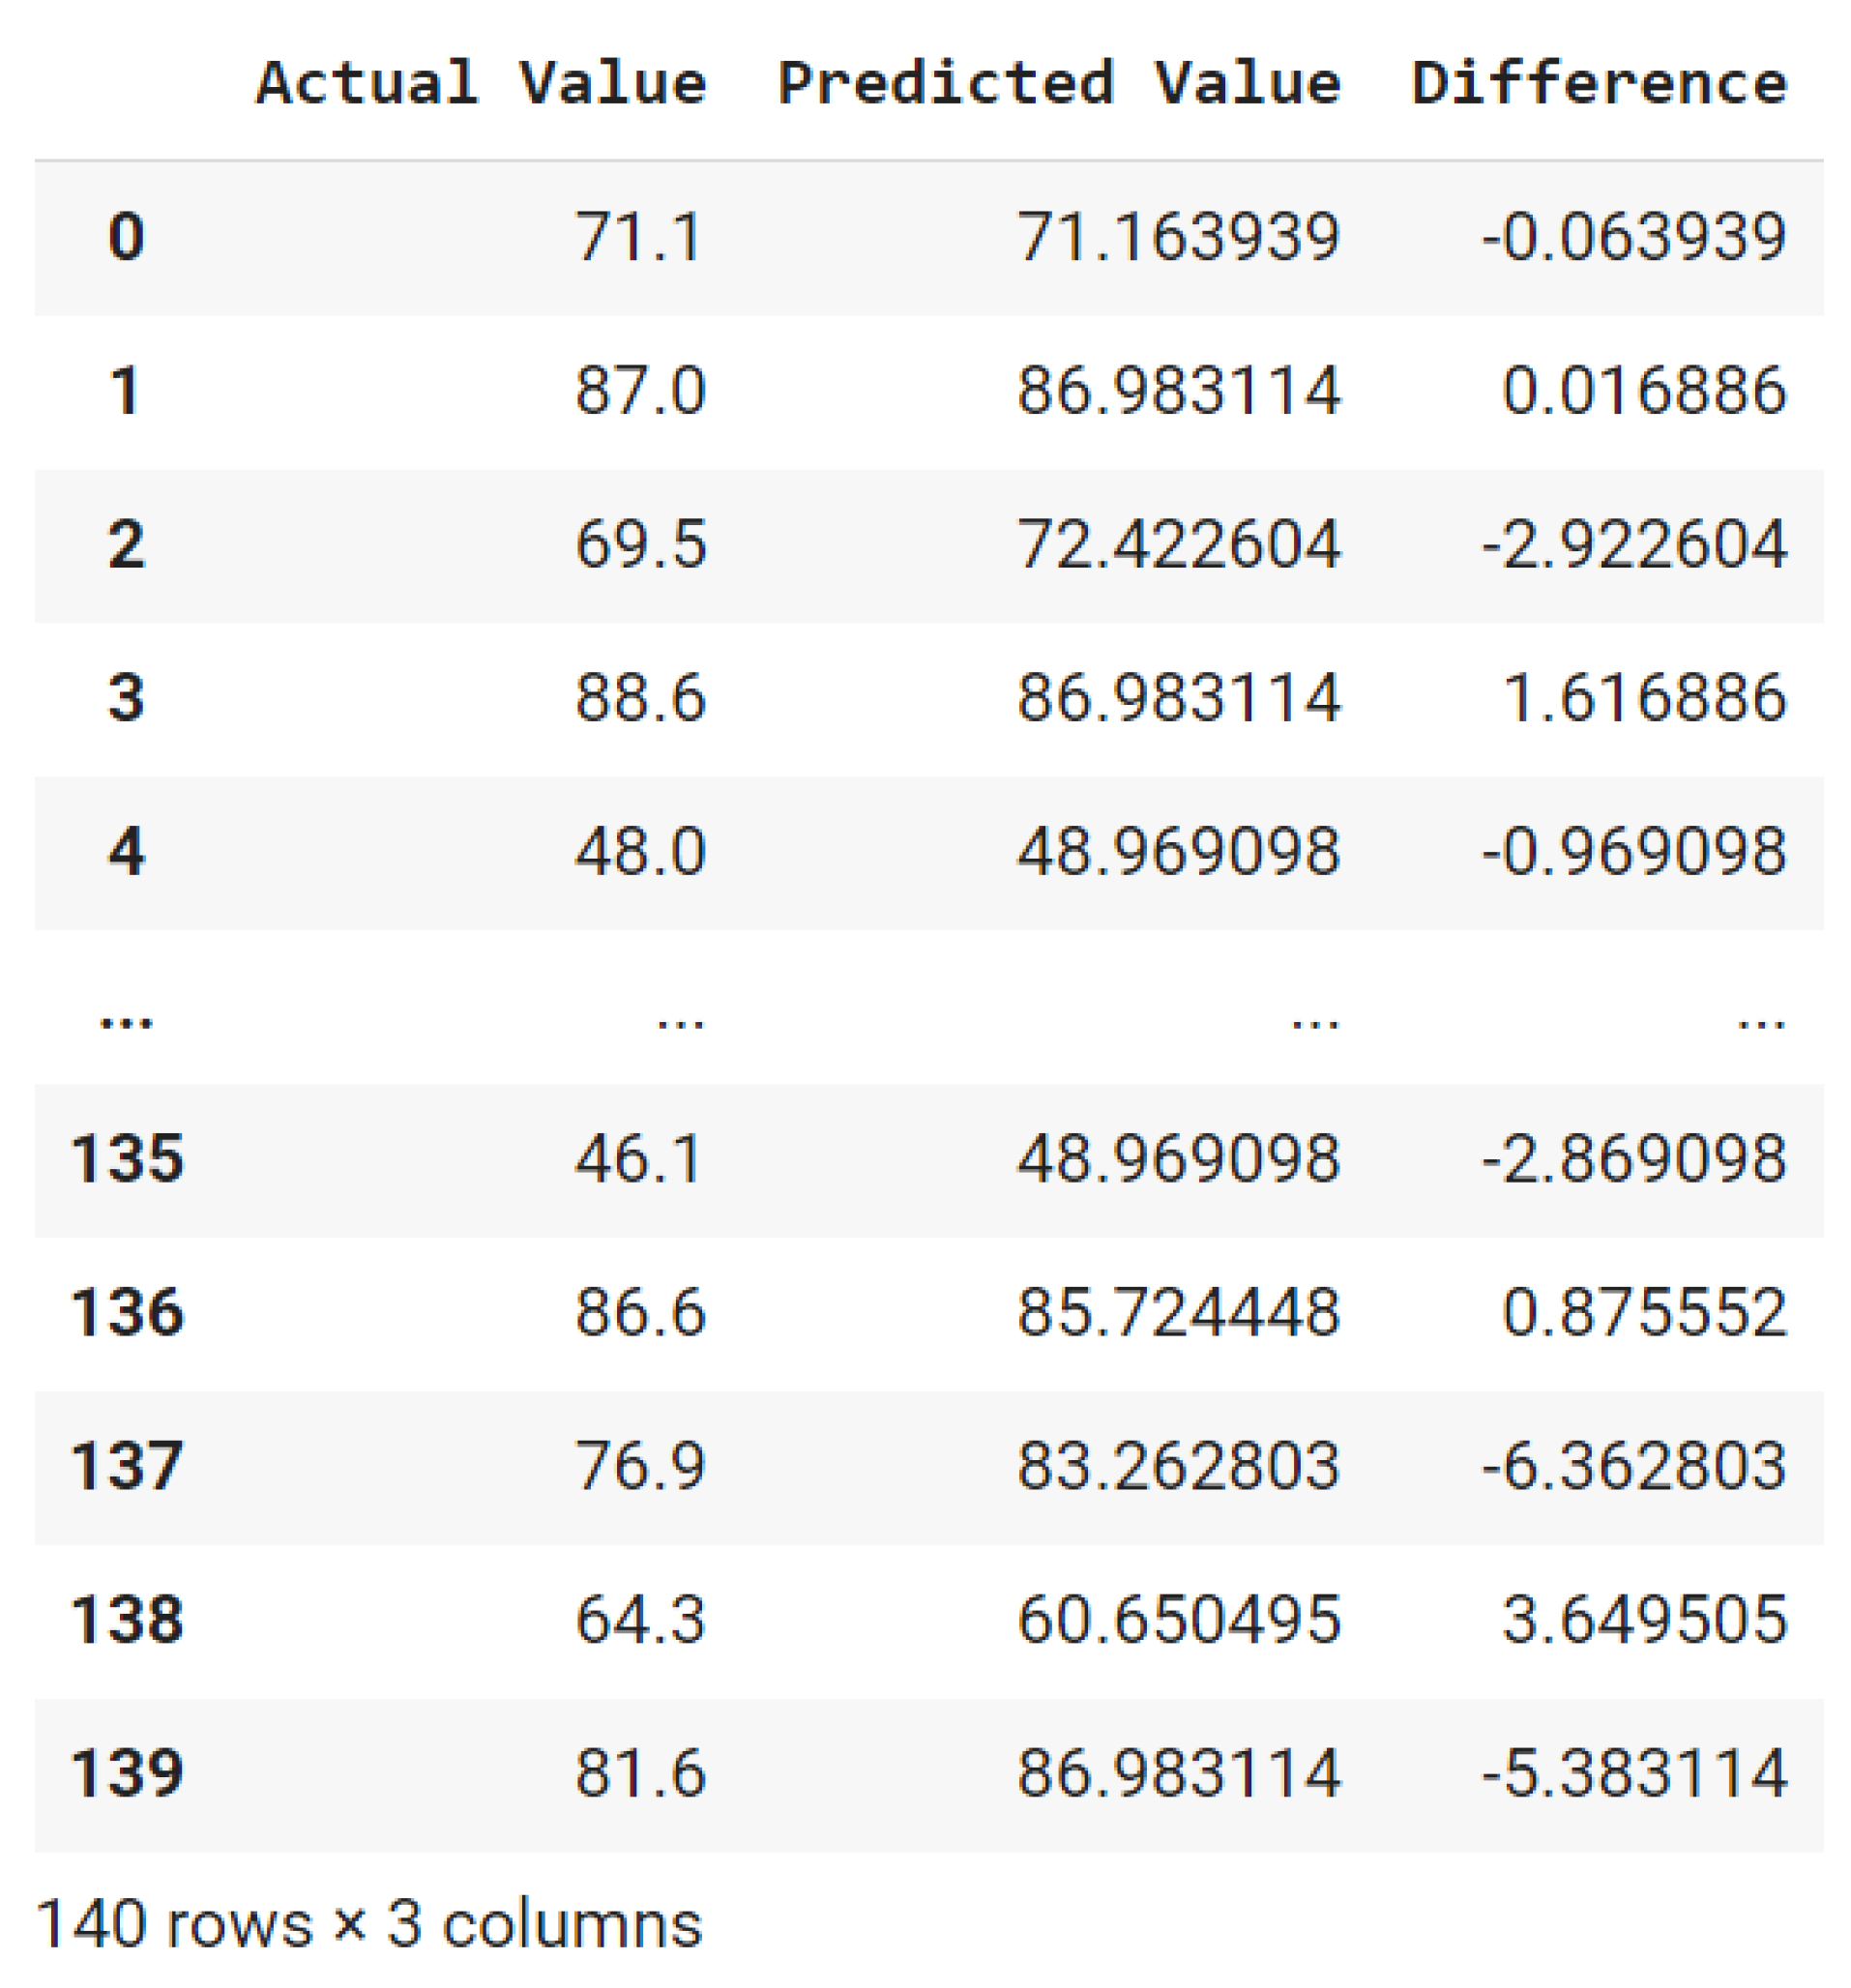Click the predicted value 72.422604
The height and width of the screenshot is (1988, 1851).
click(1178, 546)
